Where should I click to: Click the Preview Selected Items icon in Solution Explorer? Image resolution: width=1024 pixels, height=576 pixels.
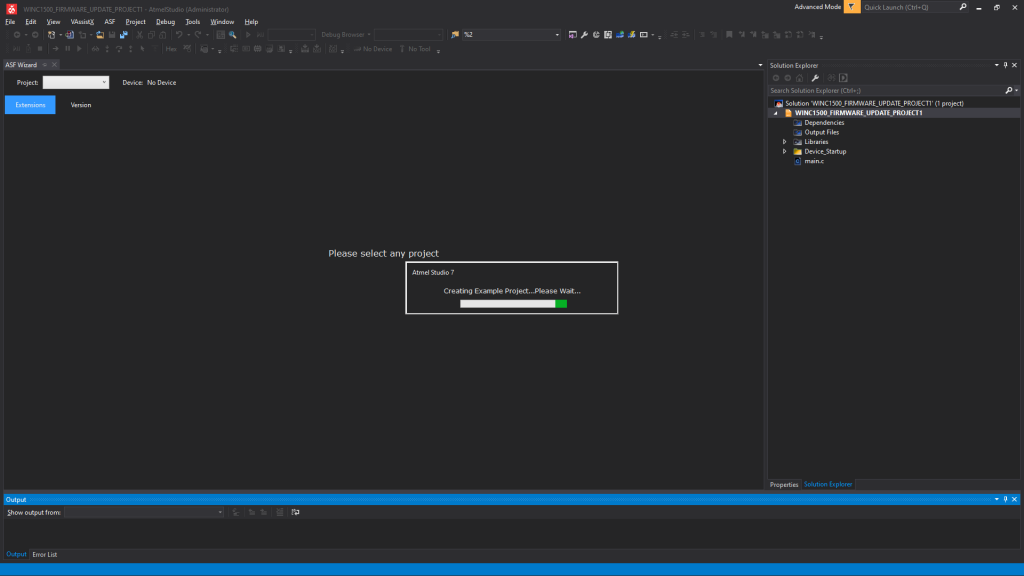pyautogui.click(x=843, y=78)
